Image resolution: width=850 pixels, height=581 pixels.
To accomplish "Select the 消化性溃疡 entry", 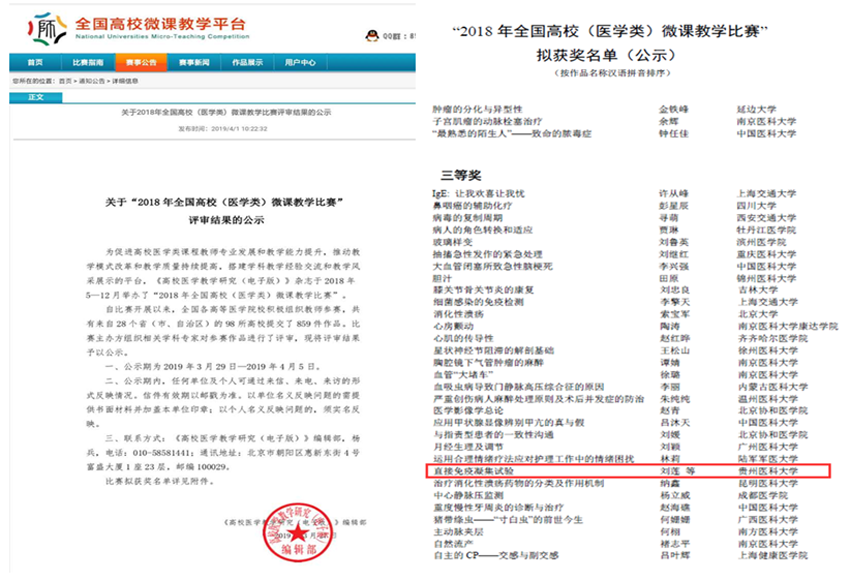I will 458,314.
